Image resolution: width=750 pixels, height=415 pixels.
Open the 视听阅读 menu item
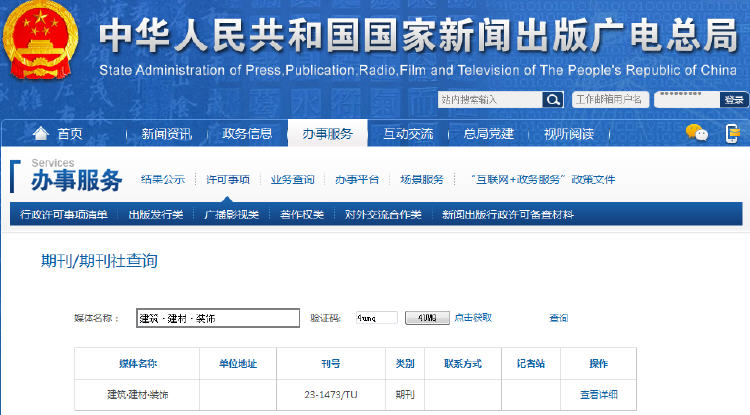point(569,134)
